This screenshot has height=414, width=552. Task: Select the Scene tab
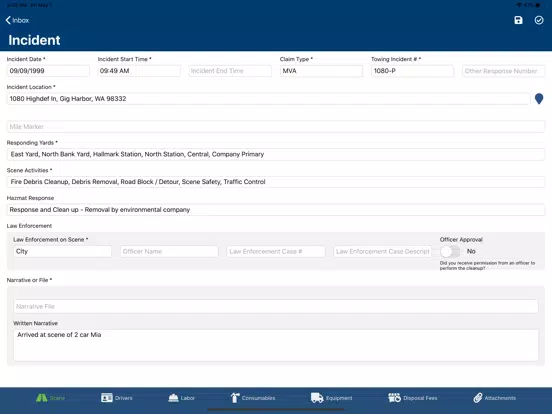[50, 398]
